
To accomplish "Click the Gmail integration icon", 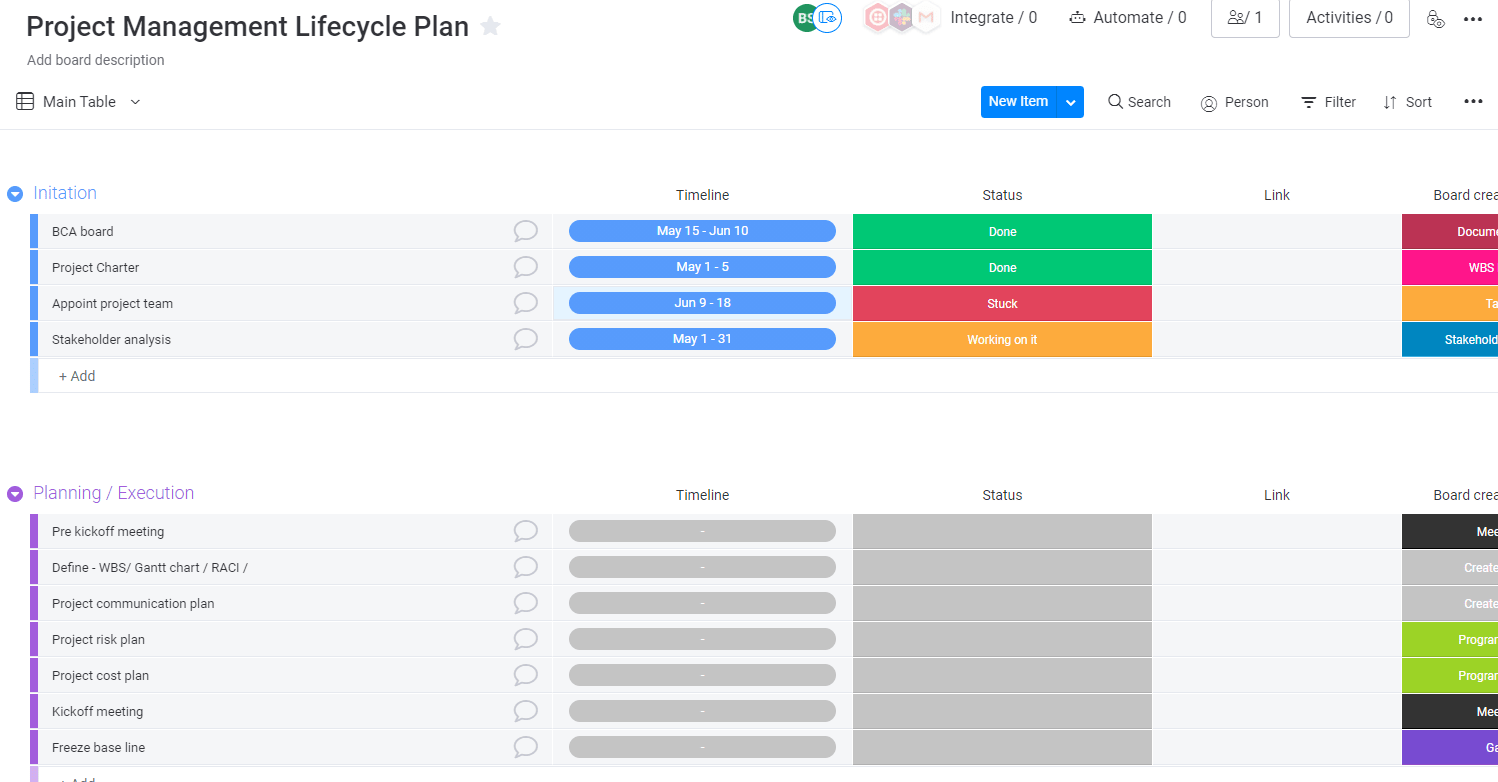I will tap(927, 17).
